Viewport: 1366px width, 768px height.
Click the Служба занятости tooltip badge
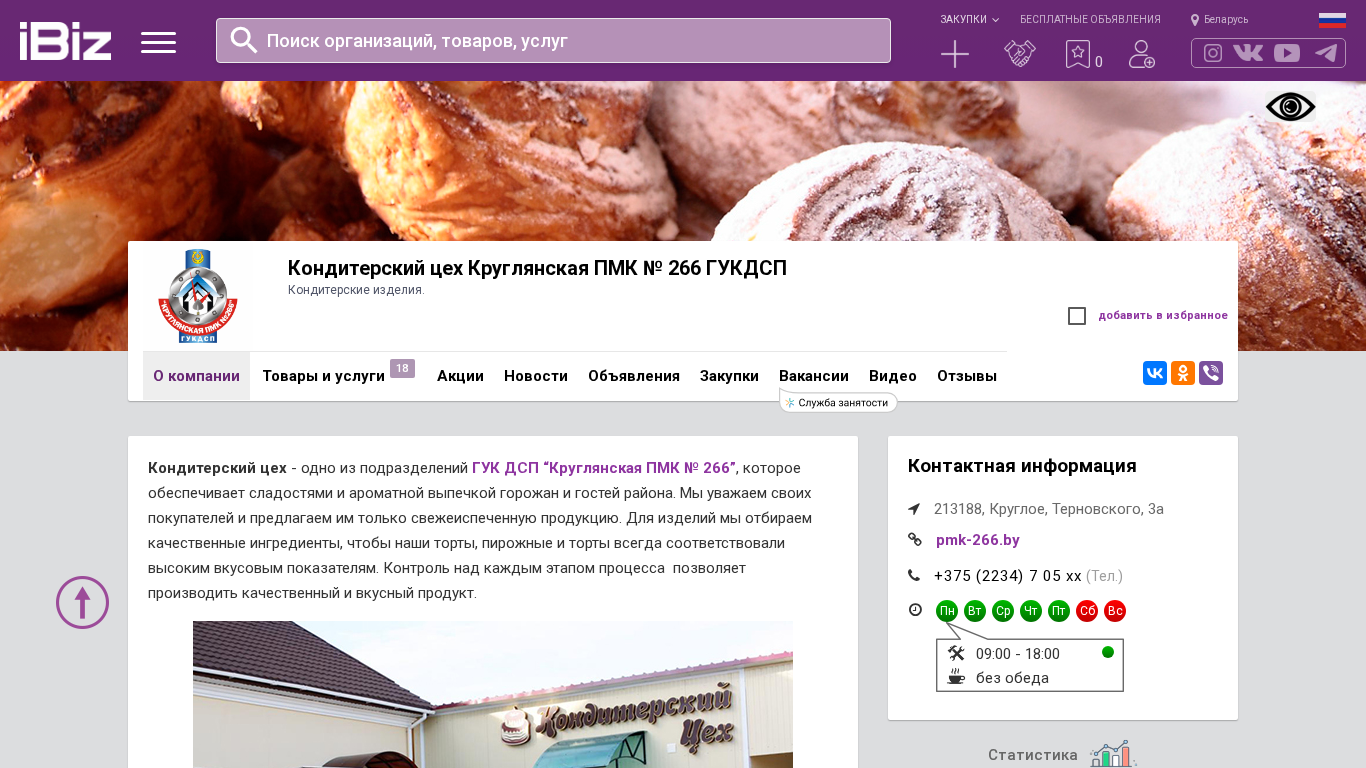pyautogui.click(x=838, y=403)
